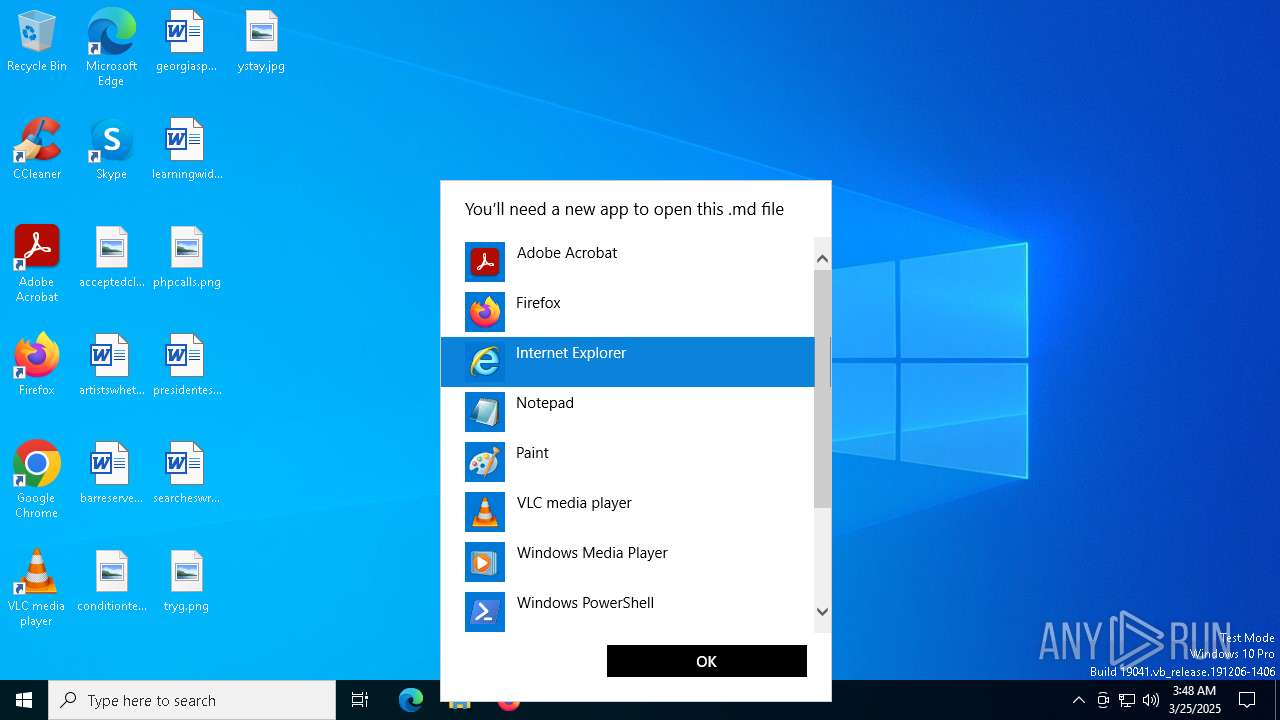
Task: Pick Internet Explorer icon in the dialog
Action: coord(485,362)
